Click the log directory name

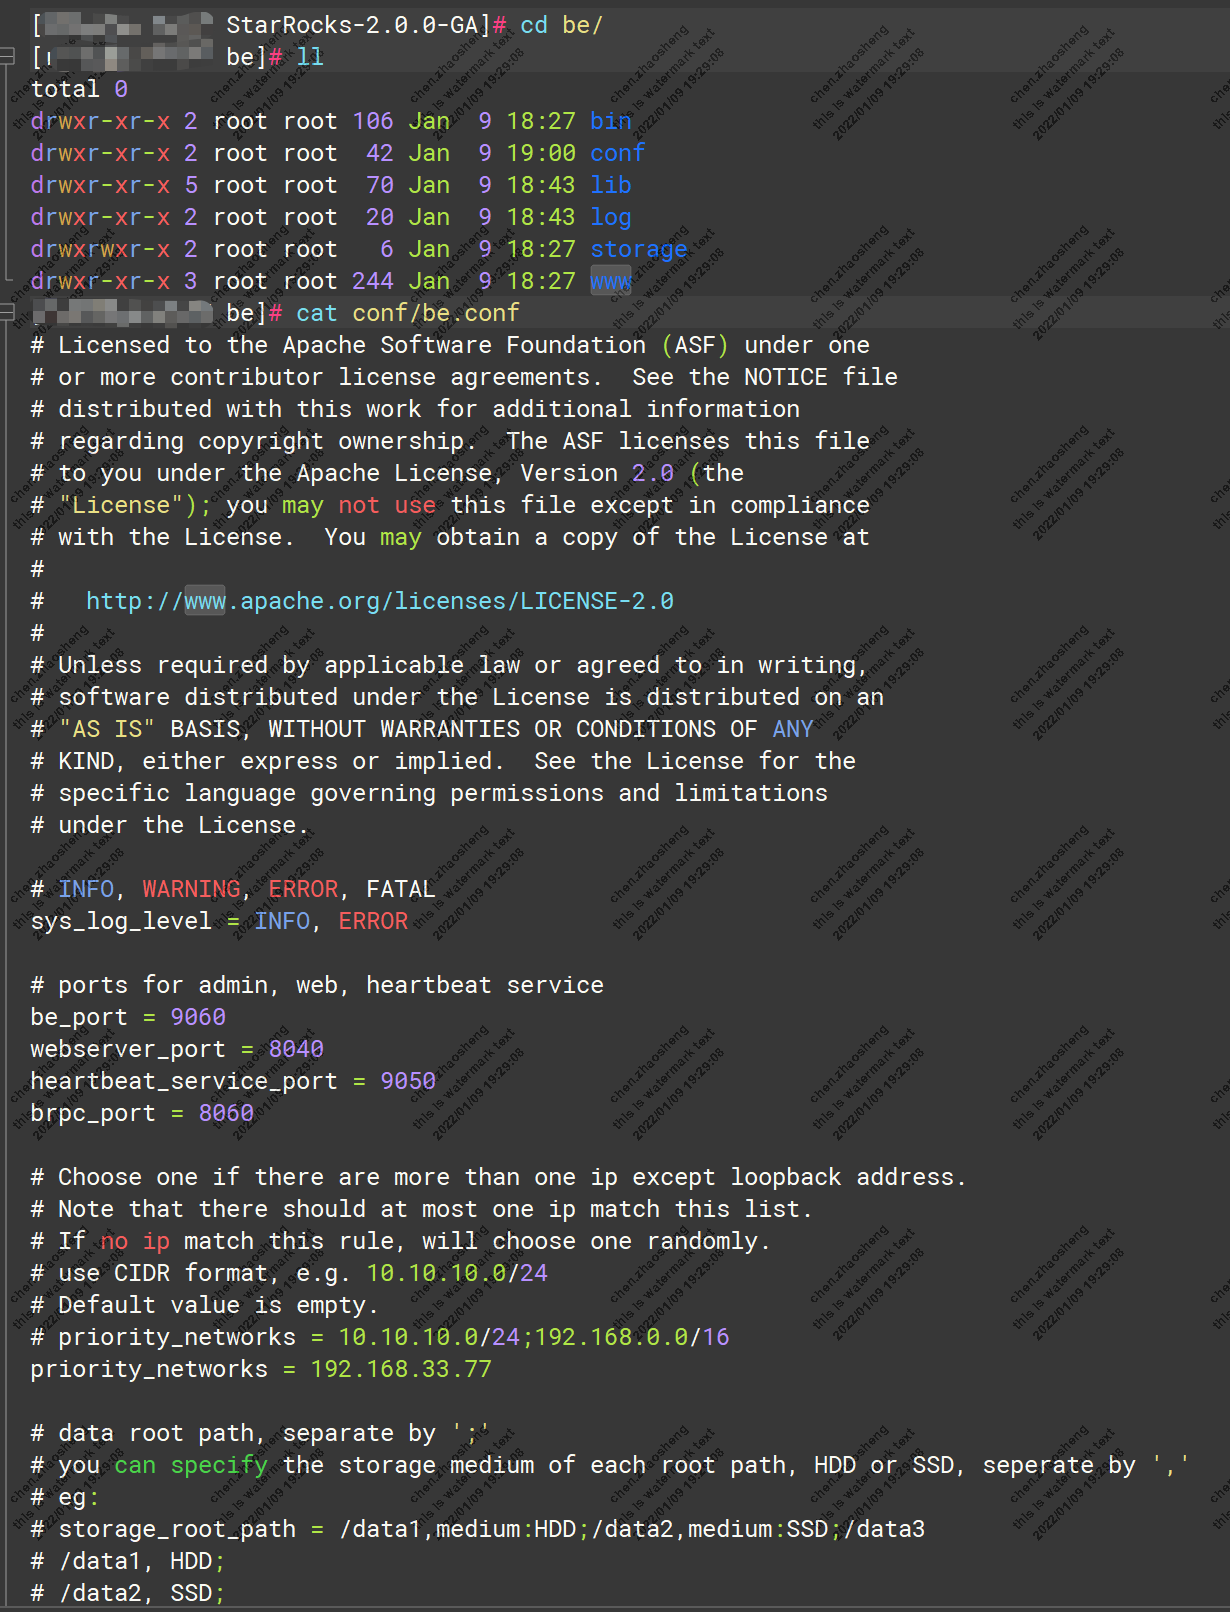(x=610, y=217)
